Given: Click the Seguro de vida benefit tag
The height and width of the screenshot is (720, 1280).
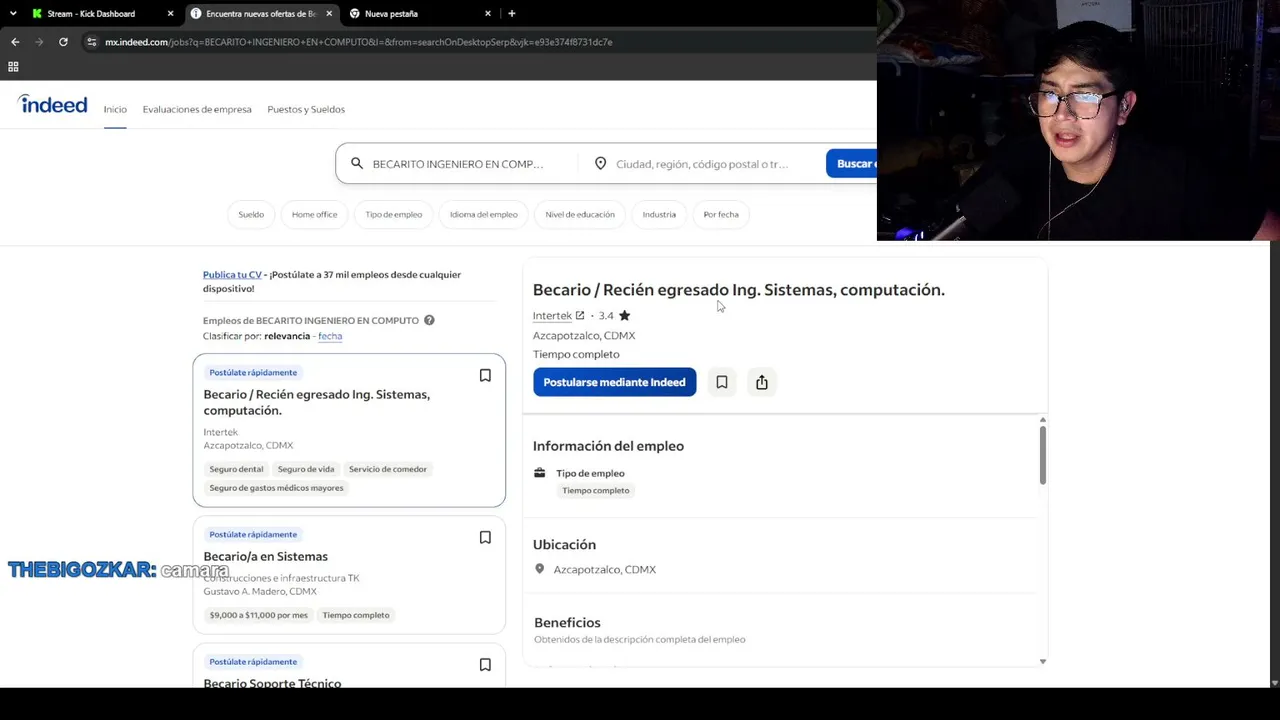Looking at the screenshot, I should (306, 469).
